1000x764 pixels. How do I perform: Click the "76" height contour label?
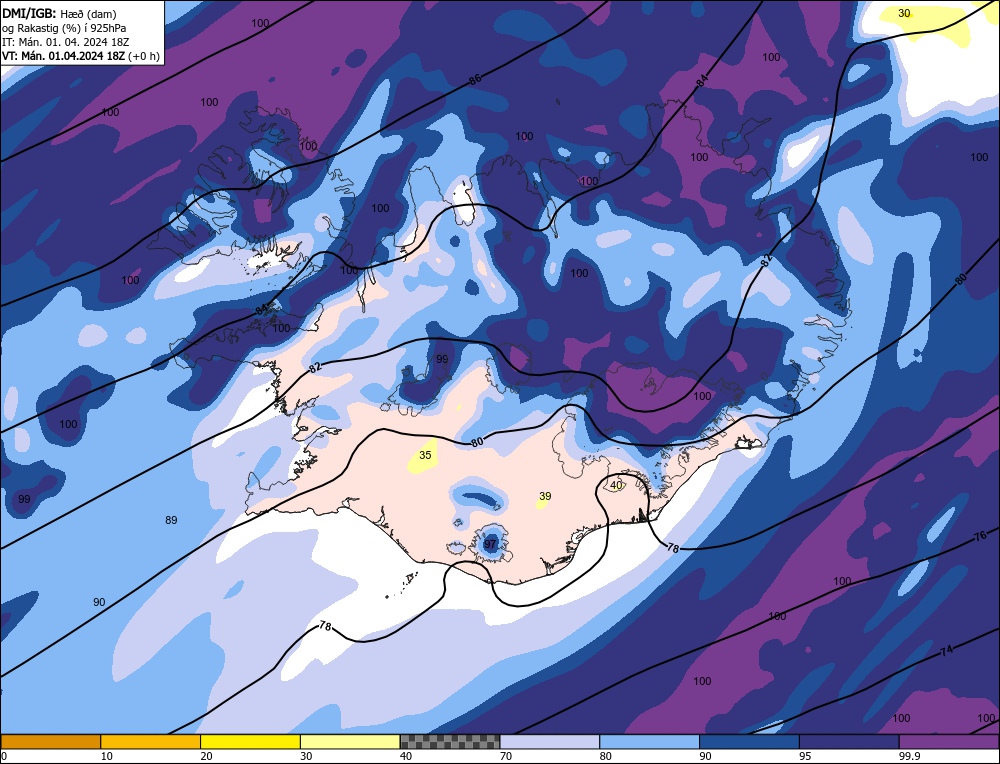coord(980,536)
